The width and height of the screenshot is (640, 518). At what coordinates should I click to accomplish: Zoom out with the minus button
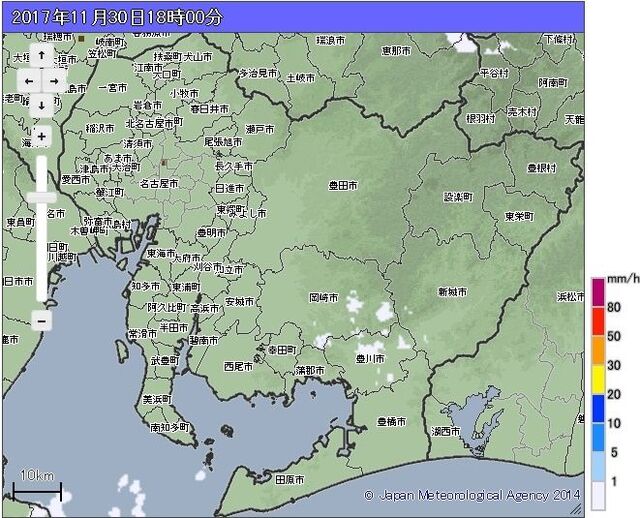pos(41,321)
